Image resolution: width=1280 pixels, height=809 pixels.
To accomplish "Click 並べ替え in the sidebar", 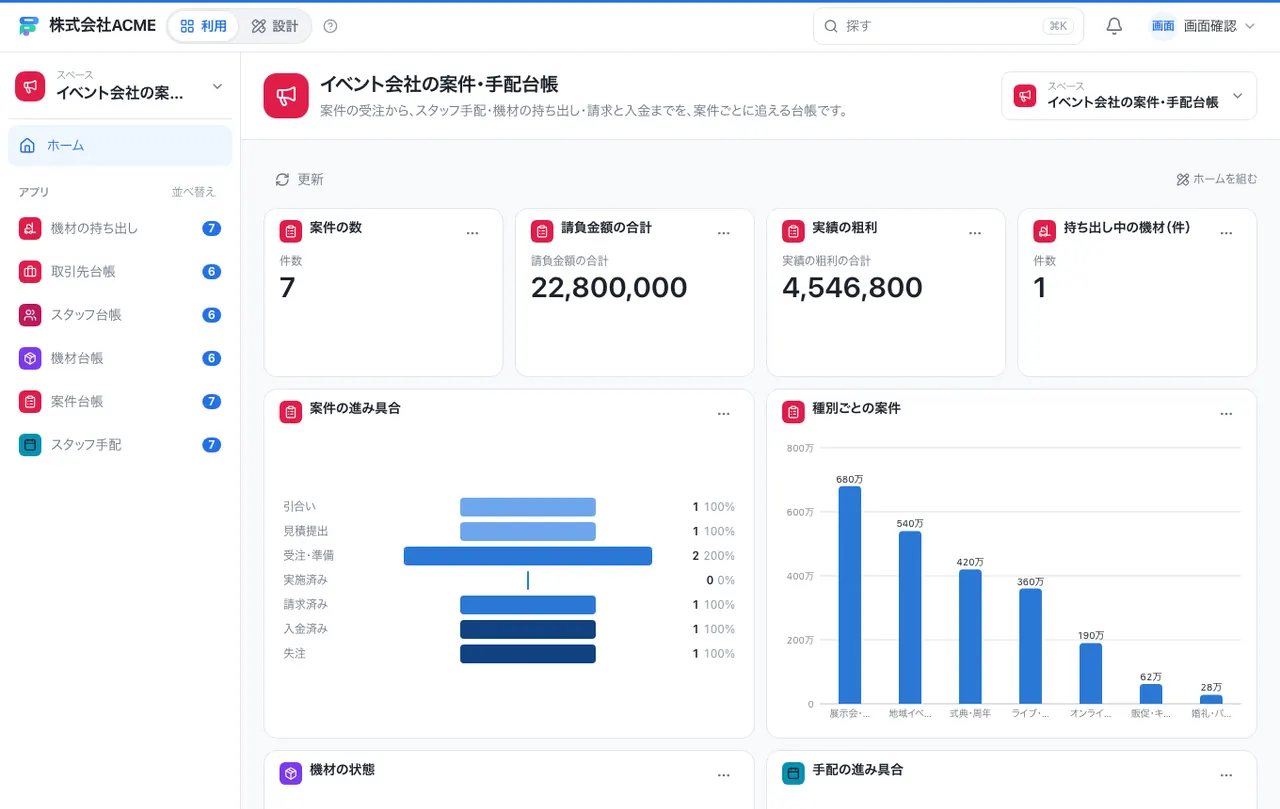I will point(193,192).
